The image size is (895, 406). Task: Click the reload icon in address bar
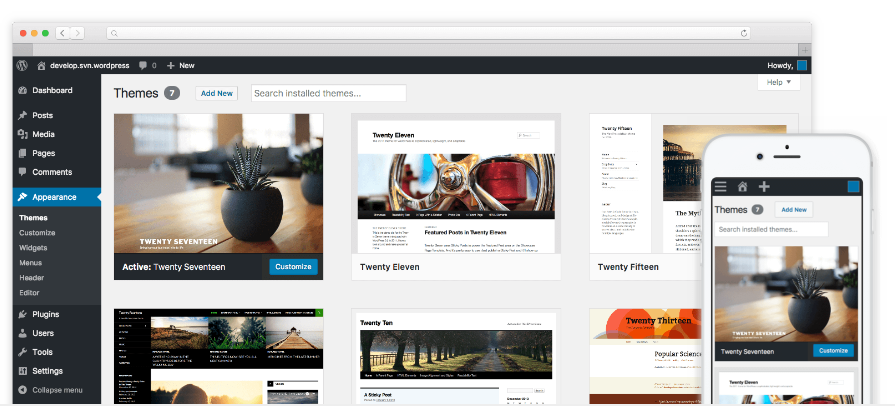tap(744, 33)
